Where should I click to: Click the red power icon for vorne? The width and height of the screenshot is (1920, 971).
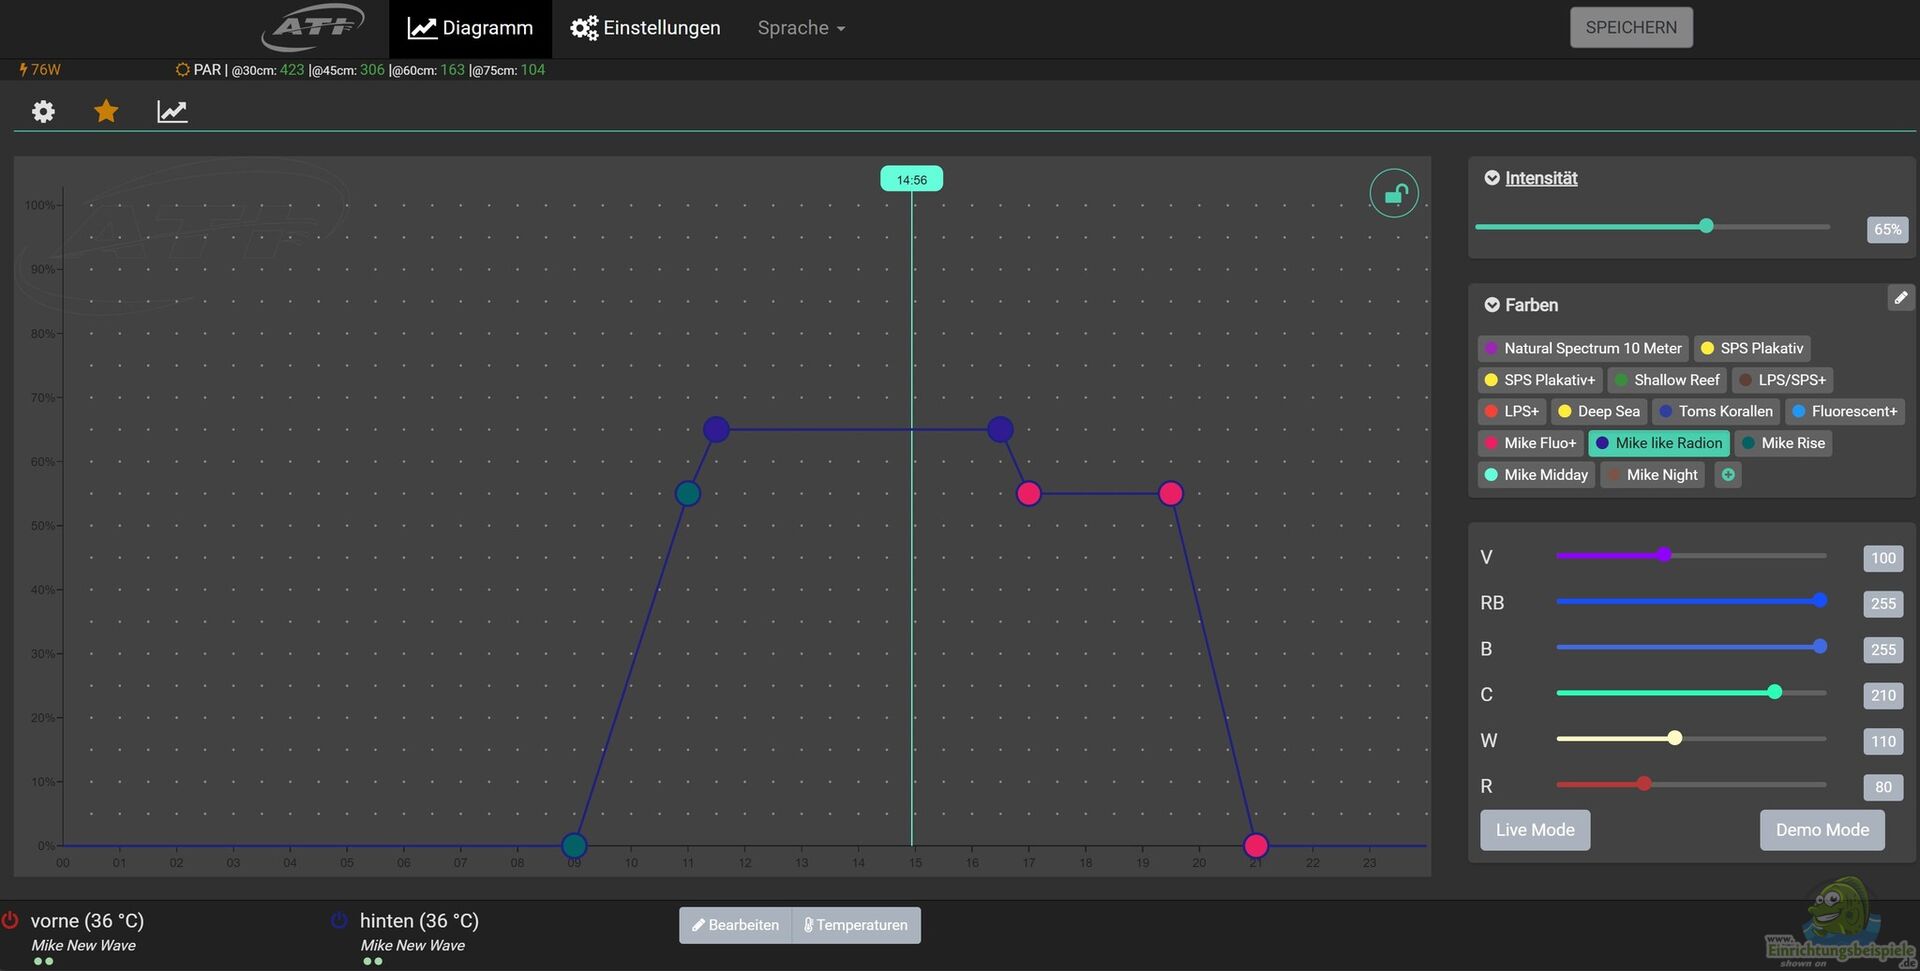(x=11, y=920)
